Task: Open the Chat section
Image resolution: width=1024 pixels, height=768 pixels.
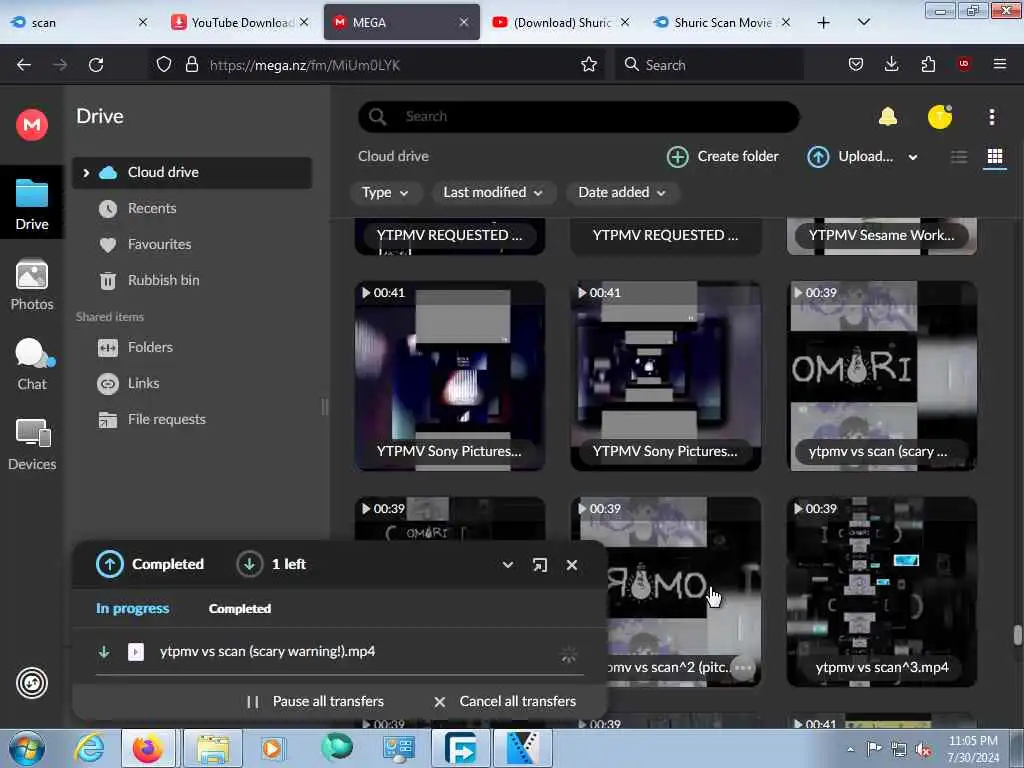Action: coord(31,364)
